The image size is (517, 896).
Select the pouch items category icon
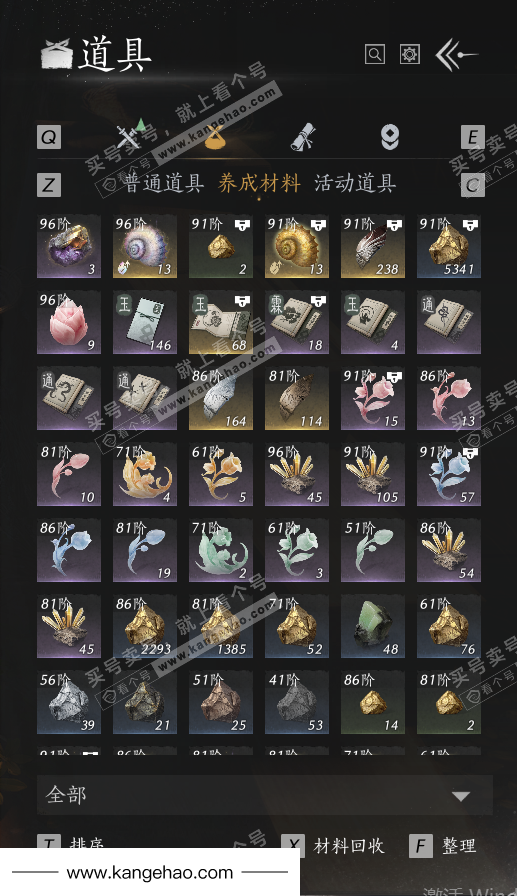pos(215,137)
